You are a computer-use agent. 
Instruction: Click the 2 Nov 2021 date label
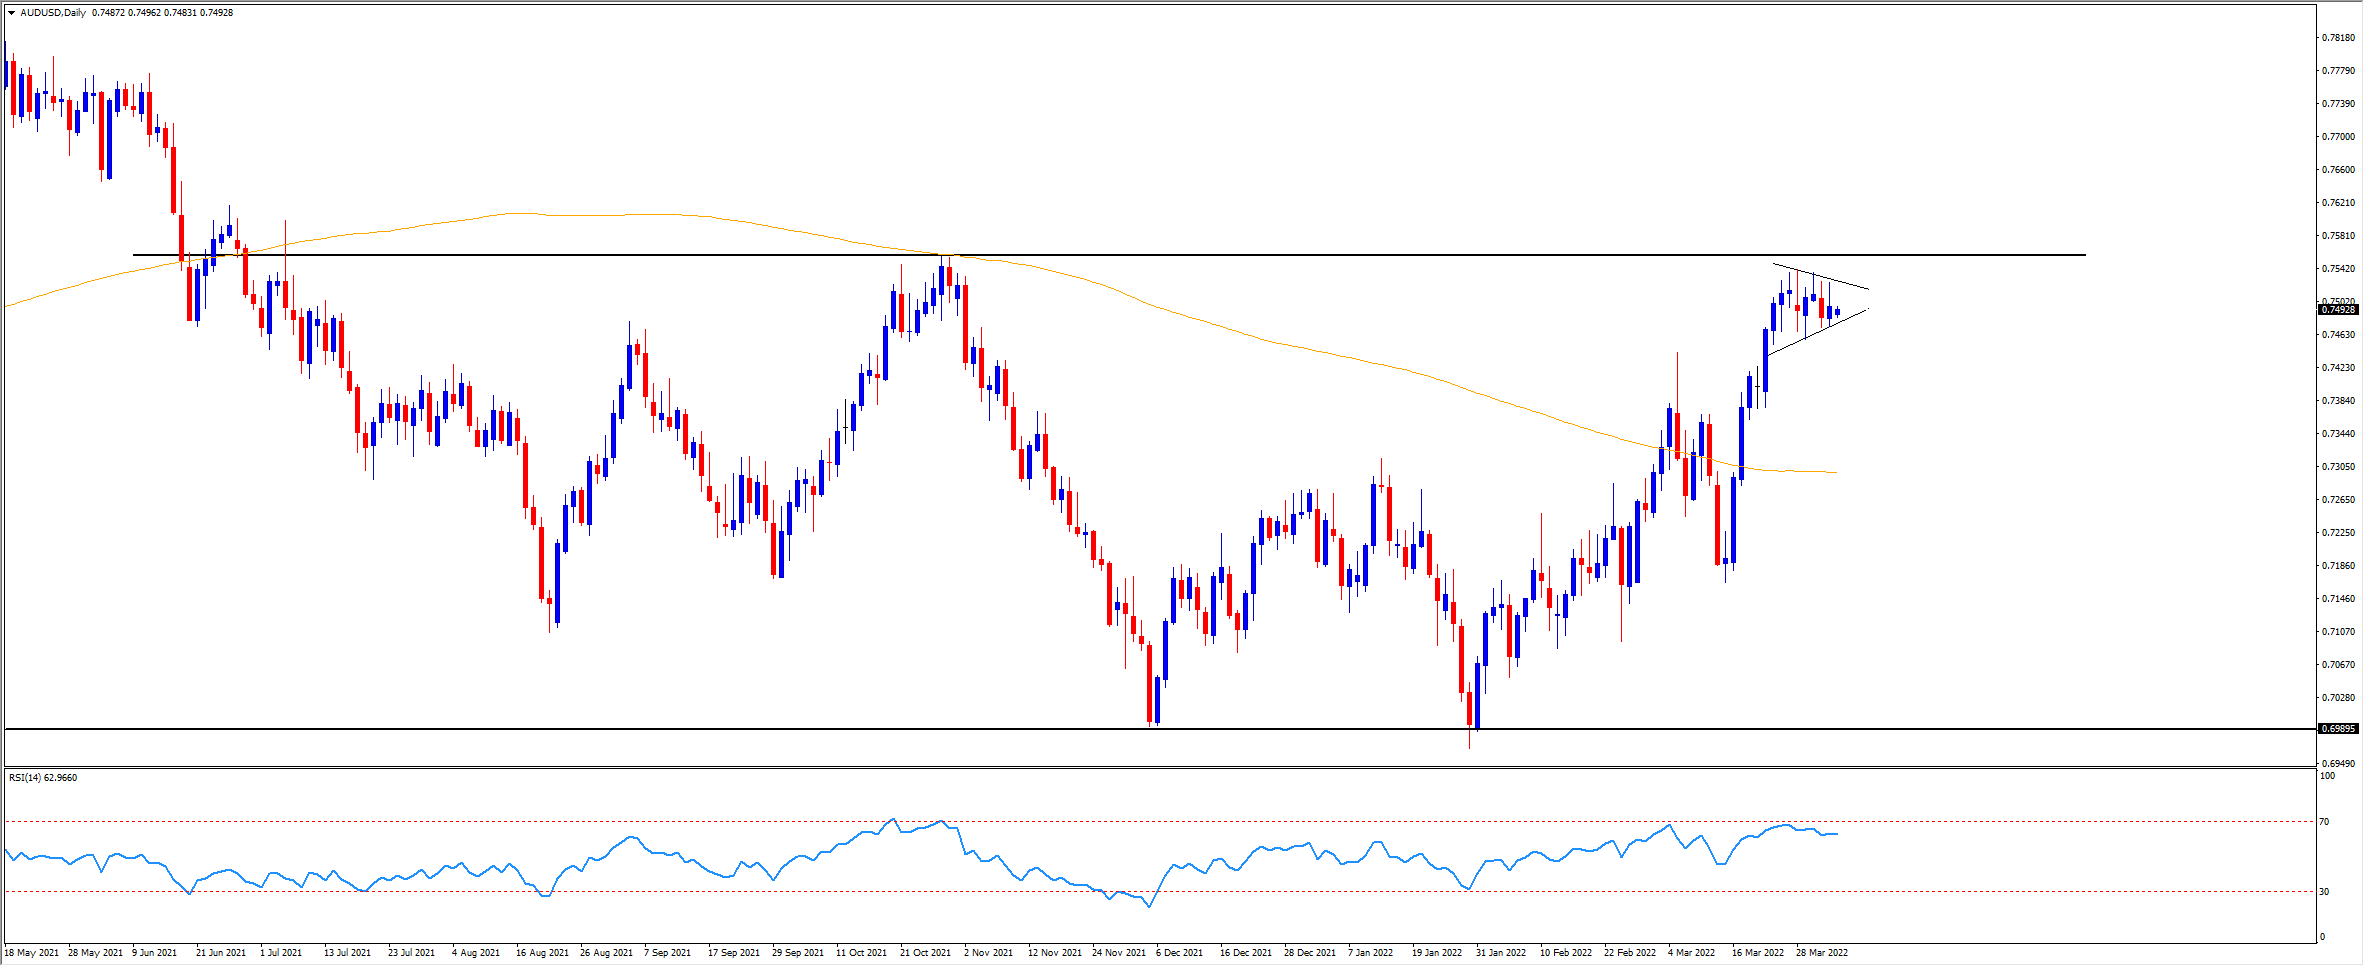tap(988, 953)
